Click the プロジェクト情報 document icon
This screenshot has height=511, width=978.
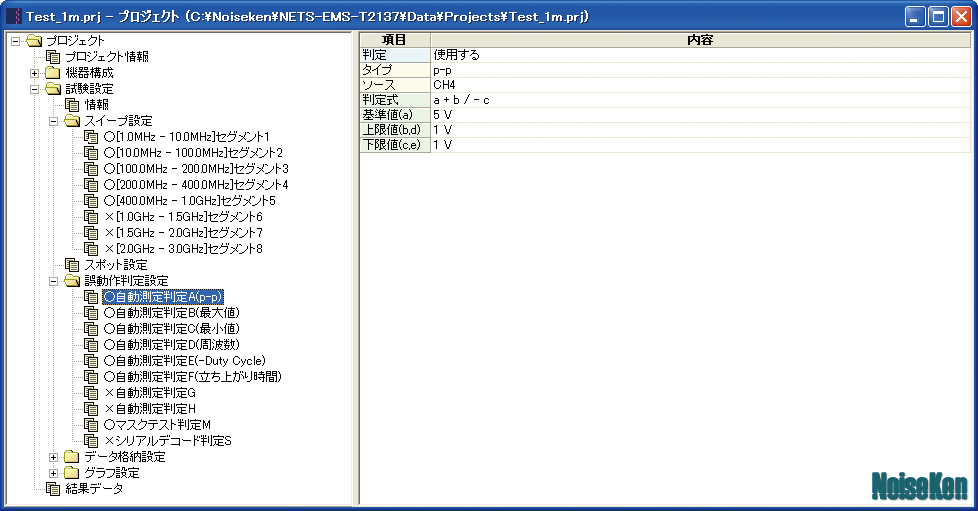click(x=53, y=57)
